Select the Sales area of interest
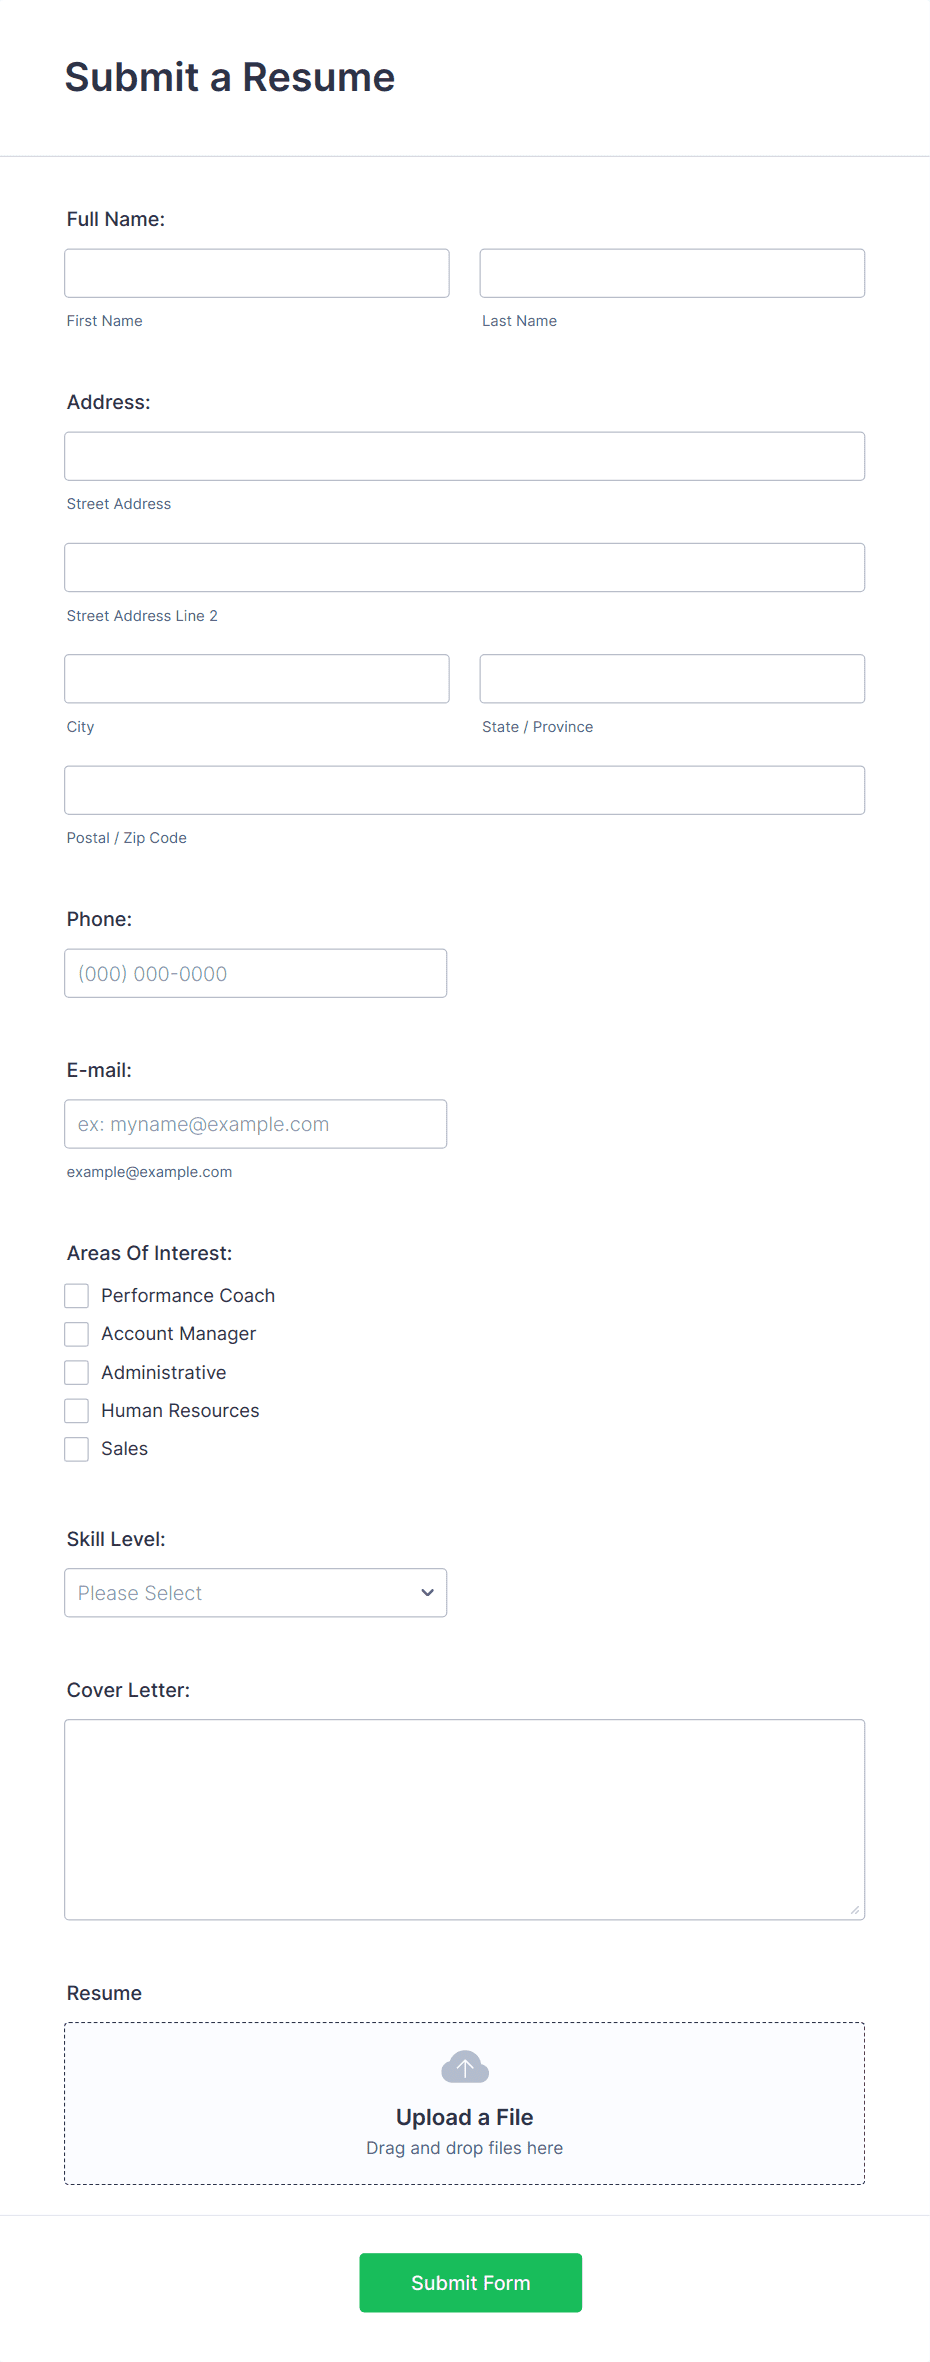930x2362 pixels. point(76,1448)
